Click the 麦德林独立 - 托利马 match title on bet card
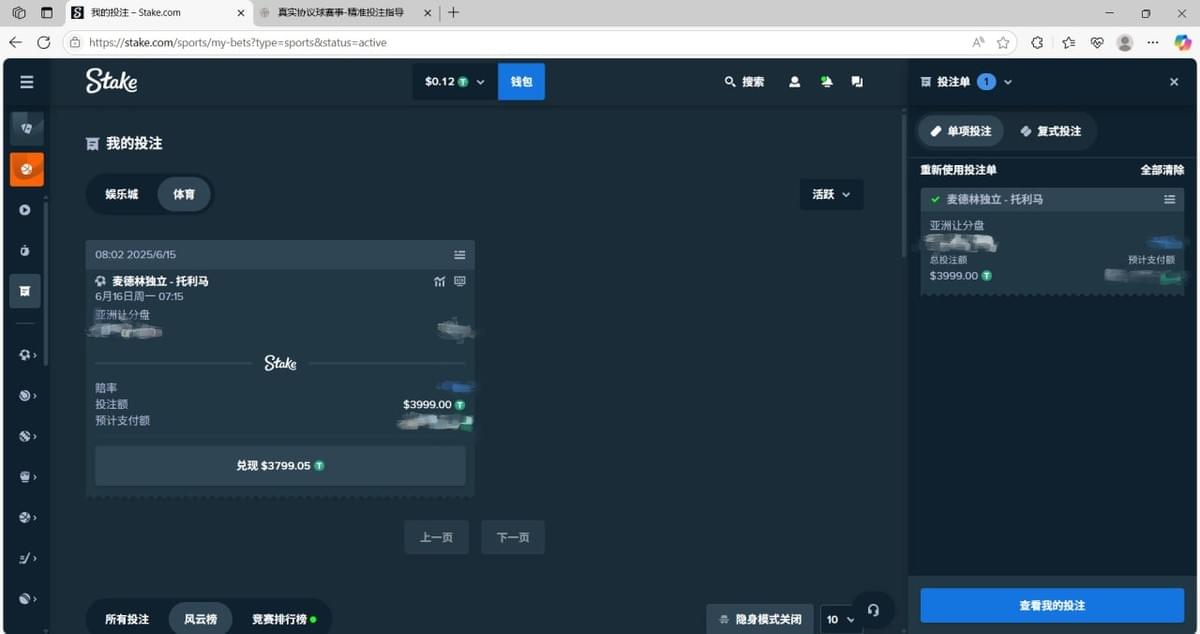The image size is (1200, 634). [x=160, y=281]
